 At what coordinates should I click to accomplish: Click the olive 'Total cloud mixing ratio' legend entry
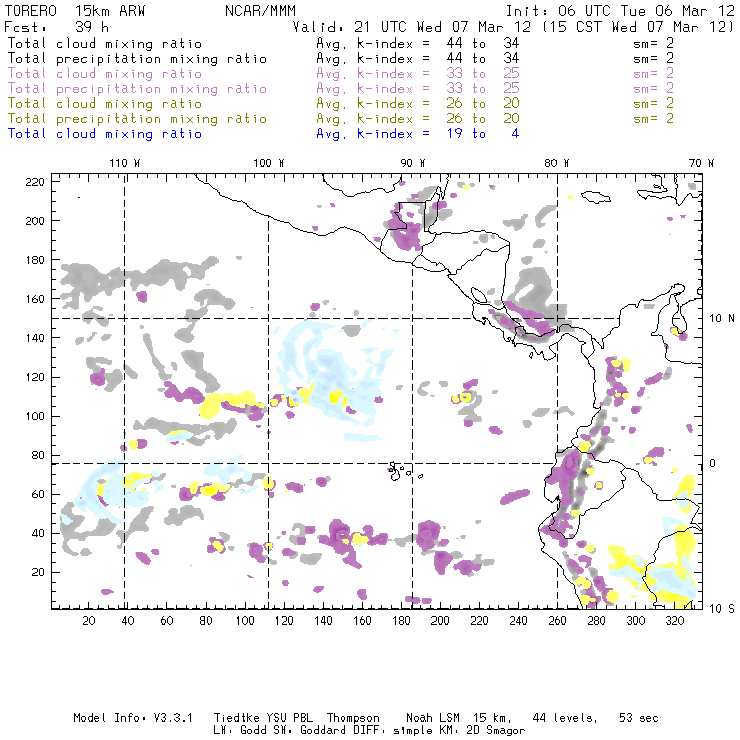(x=105, y=103)
